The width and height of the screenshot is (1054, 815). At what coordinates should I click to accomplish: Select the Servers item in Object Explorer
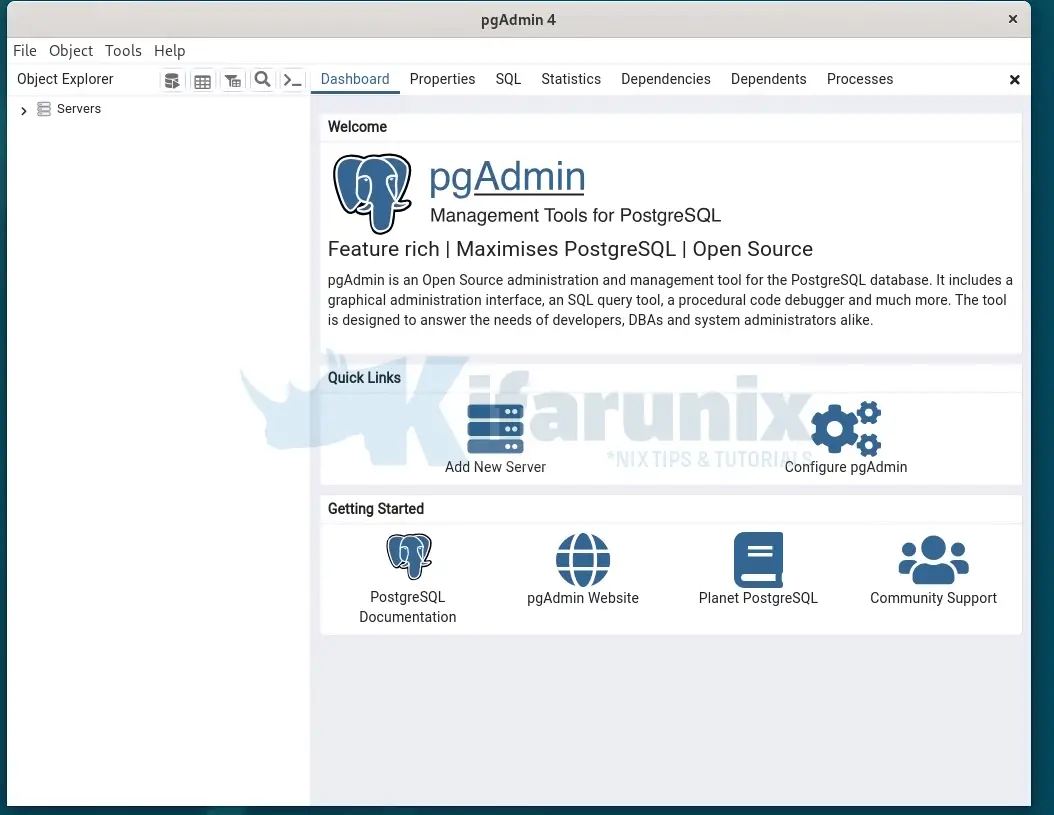79,108
